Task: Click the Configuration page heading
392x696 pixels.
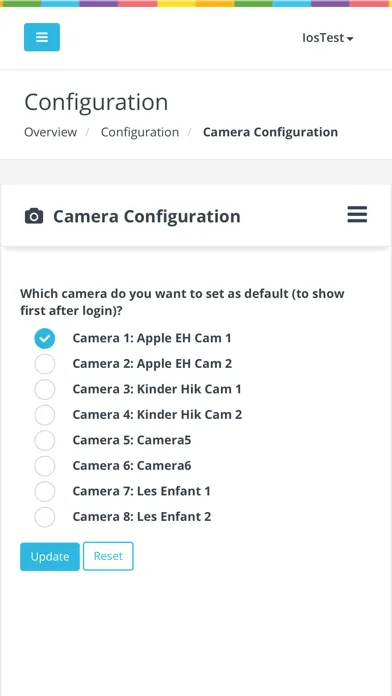Action: click(96, 102)
